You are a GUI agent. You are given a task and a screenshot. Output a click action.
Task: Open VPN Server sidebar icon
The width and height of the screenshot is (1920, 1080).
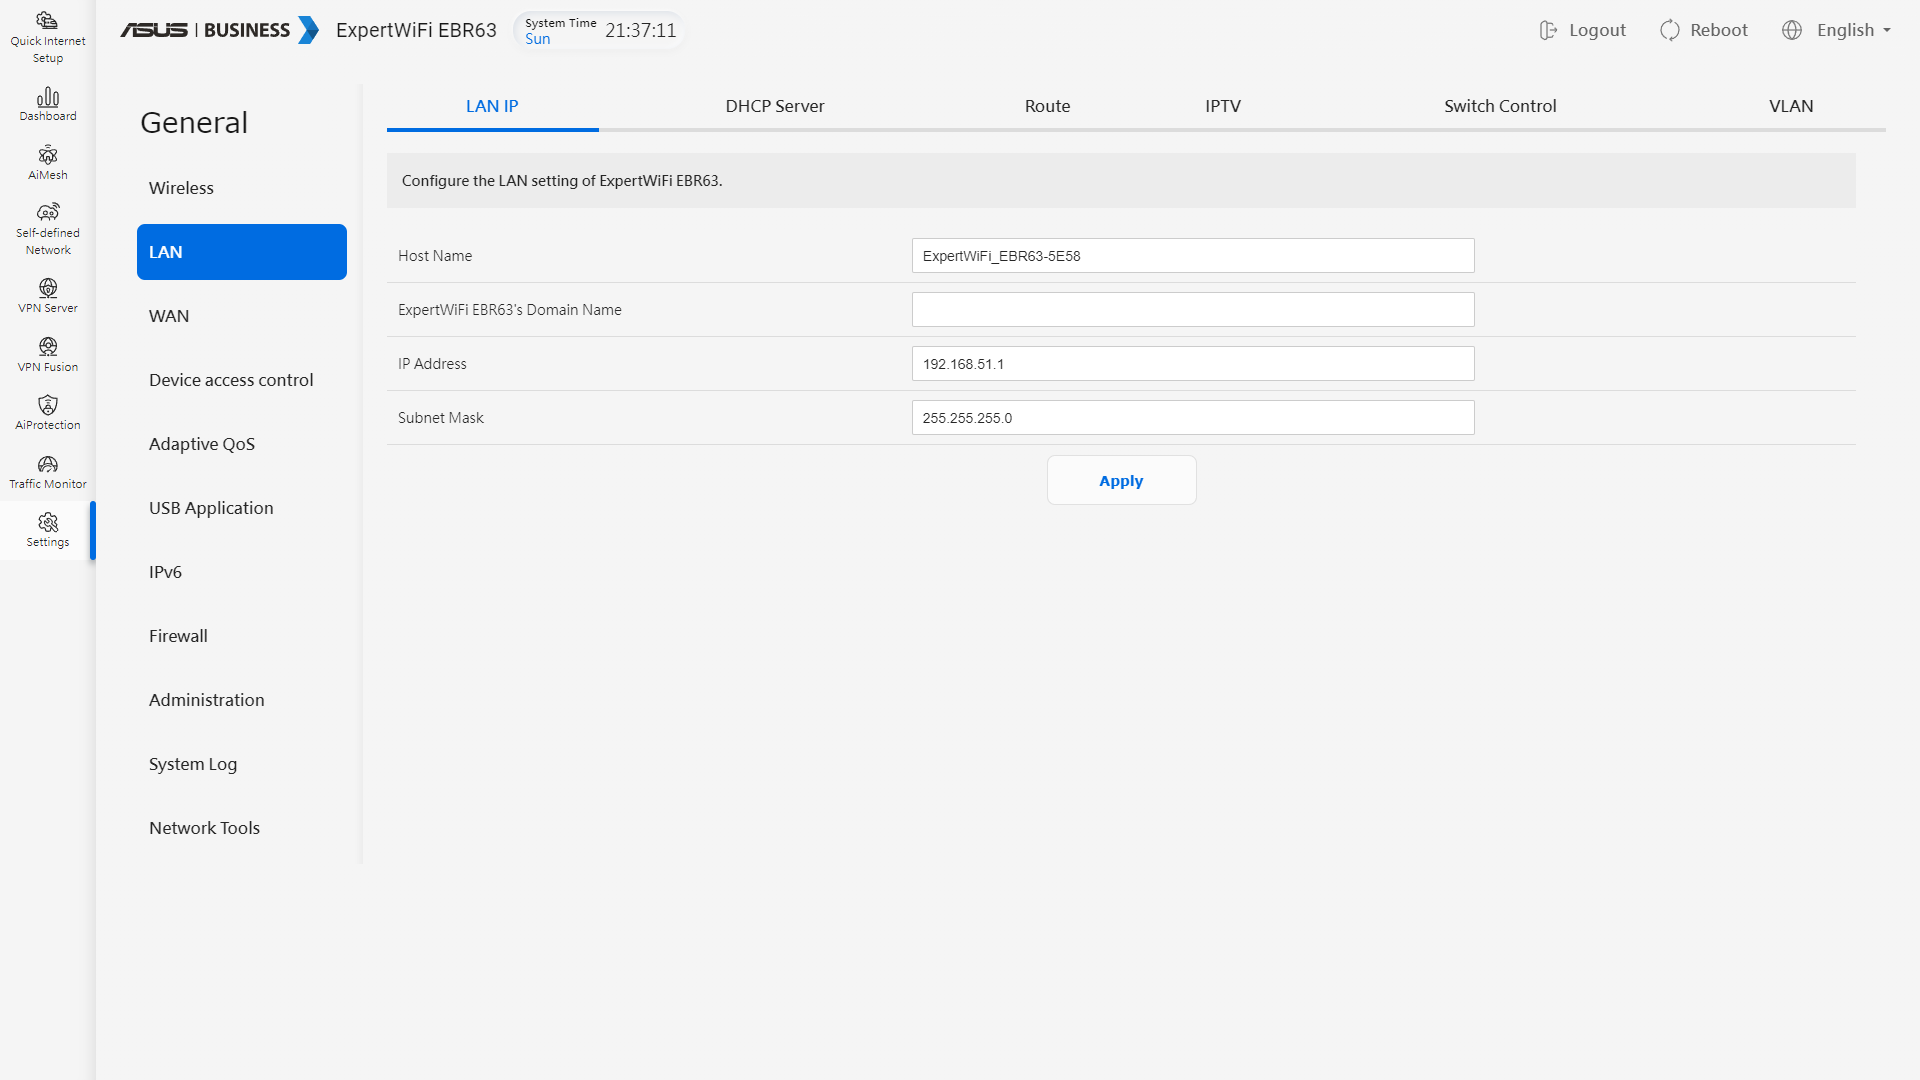[47, 289]
